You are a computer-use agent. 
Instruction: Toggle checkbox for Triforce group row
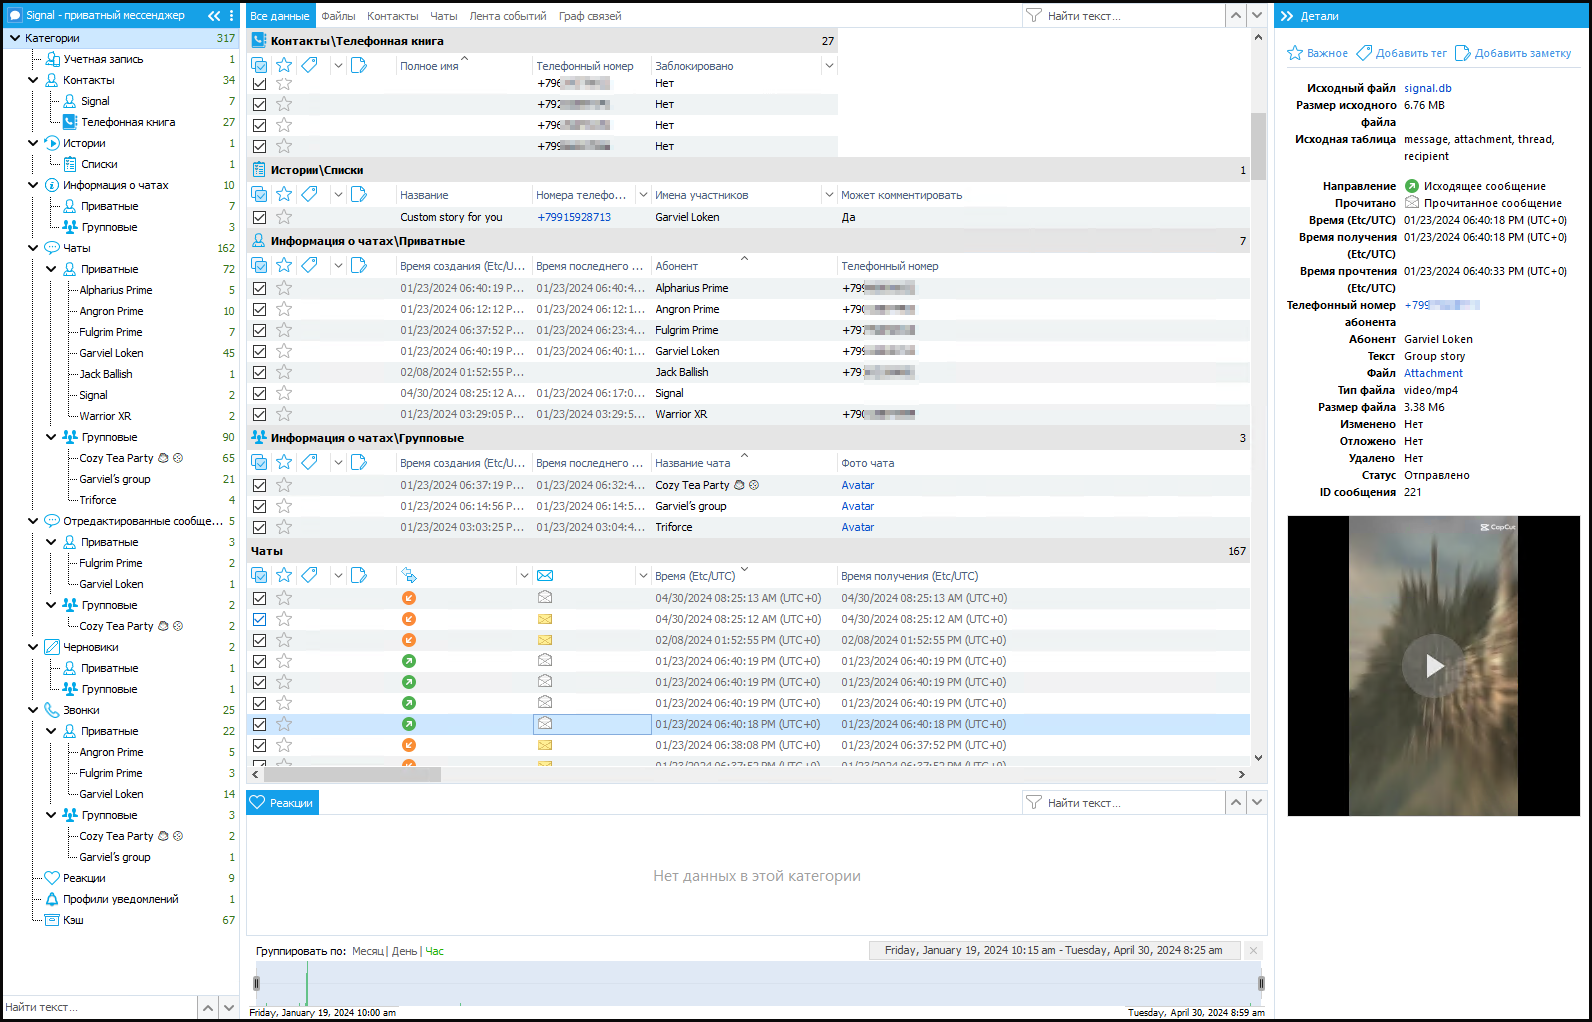tap(260, 527)
